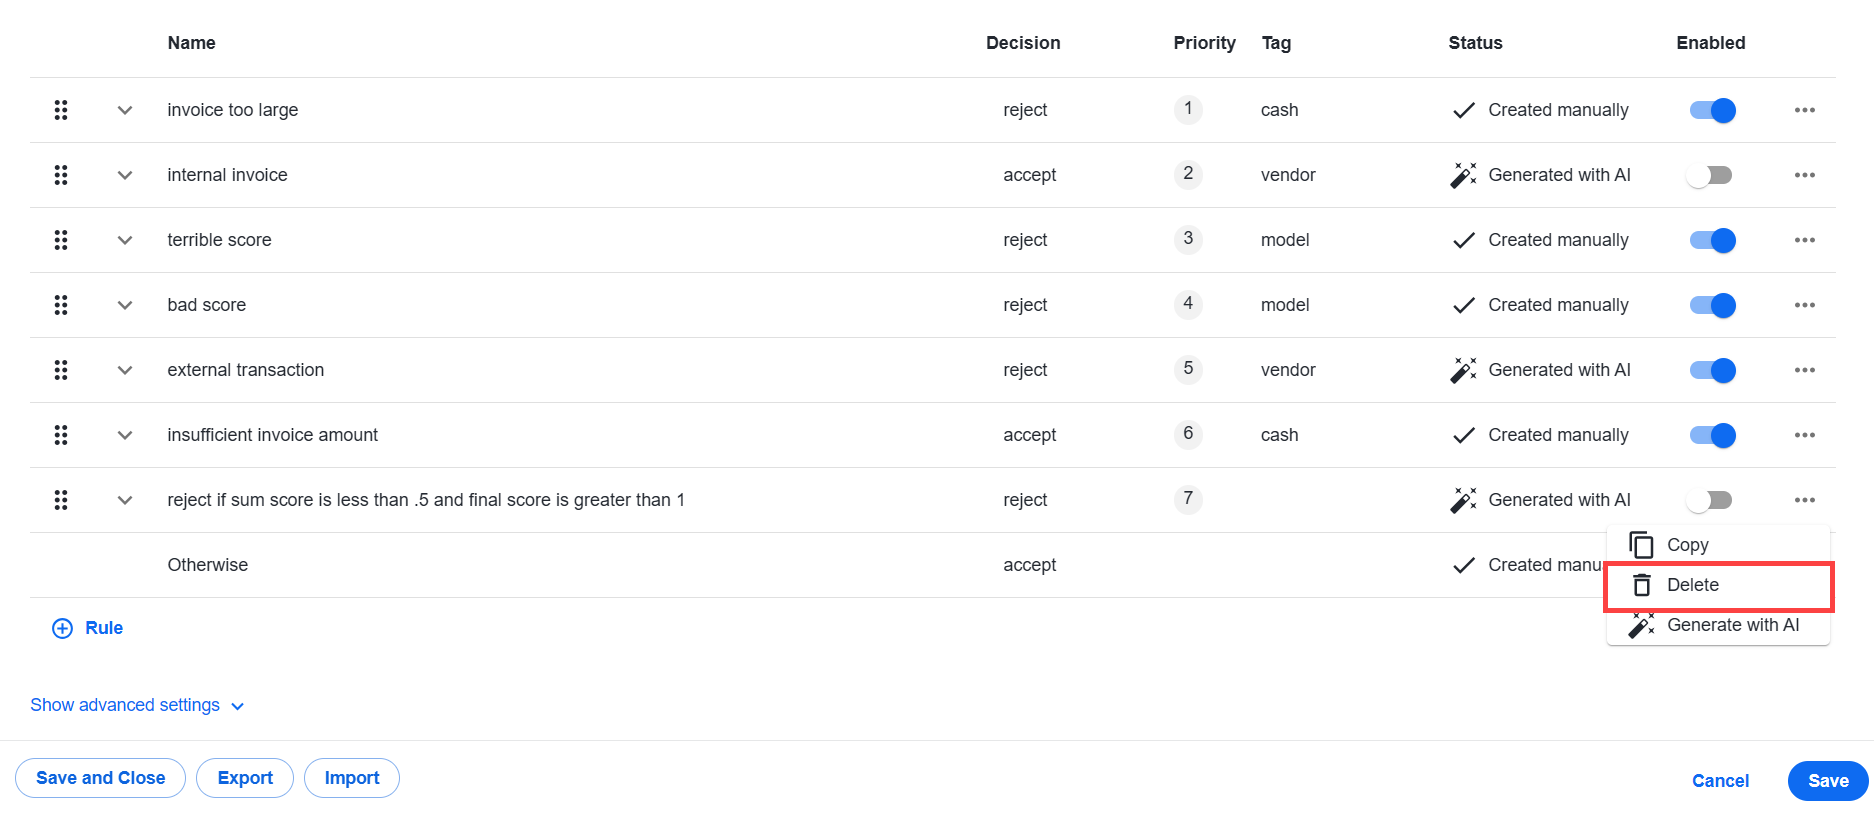The height and width of the screenshot is (820, 1874).
Task: Open more options for internal invoice rule
Action: (1804, 175)
